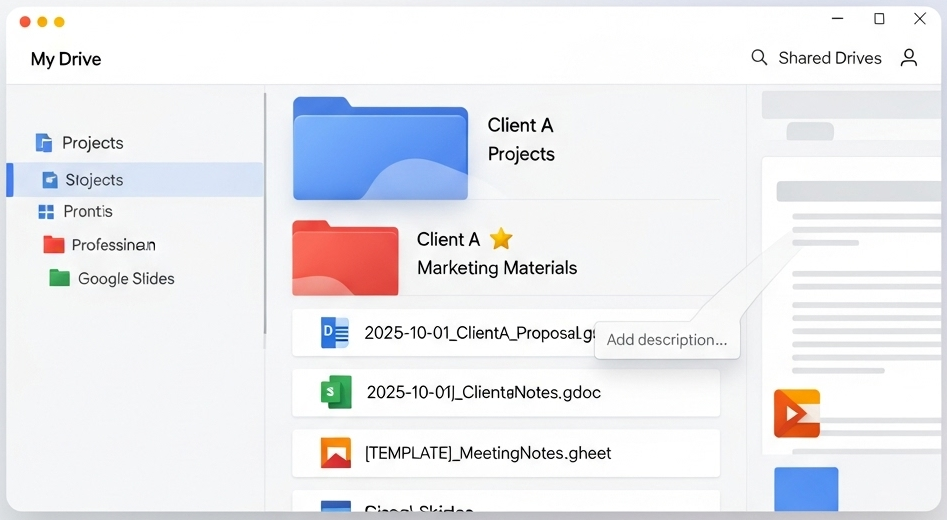
Task: Open the red Marketing Materials folder icon
Action: pos(345,258)
